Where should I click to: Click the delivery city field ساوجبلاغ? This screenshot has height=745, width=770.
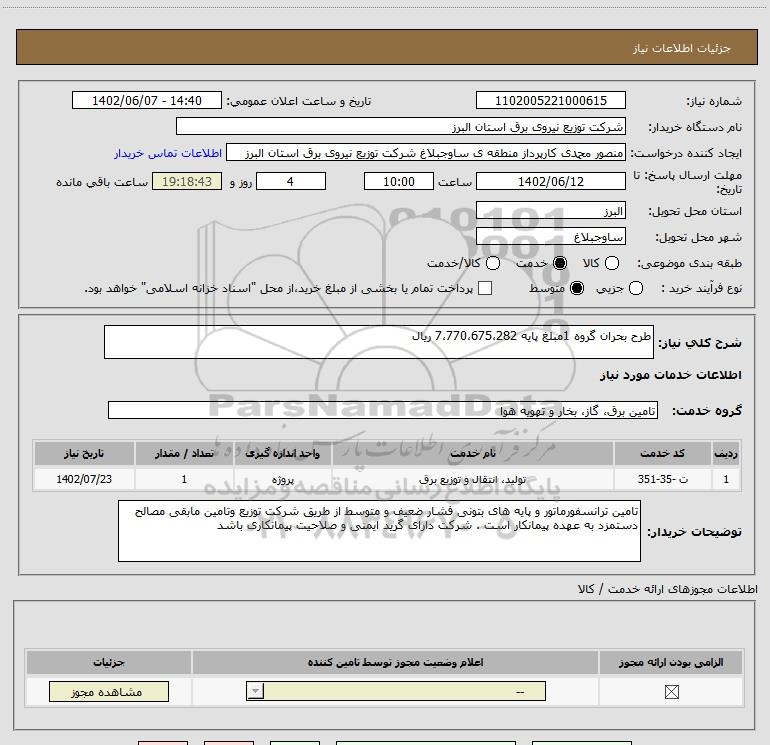click(550, 237)
